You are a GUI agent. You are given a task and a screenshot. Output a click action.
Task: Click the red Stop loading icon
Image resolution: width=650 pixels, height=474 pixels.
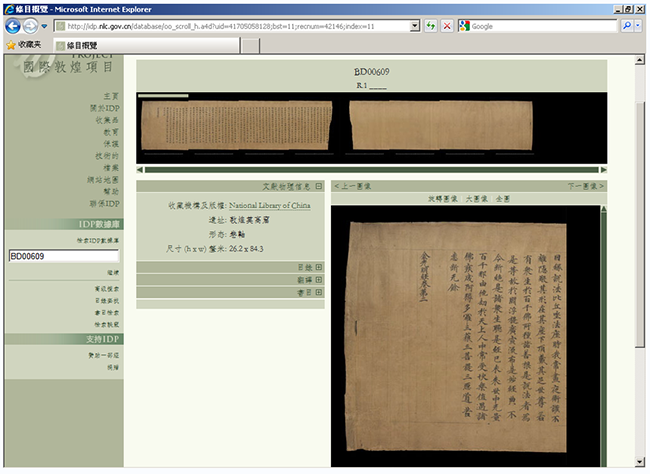point(447,26)
